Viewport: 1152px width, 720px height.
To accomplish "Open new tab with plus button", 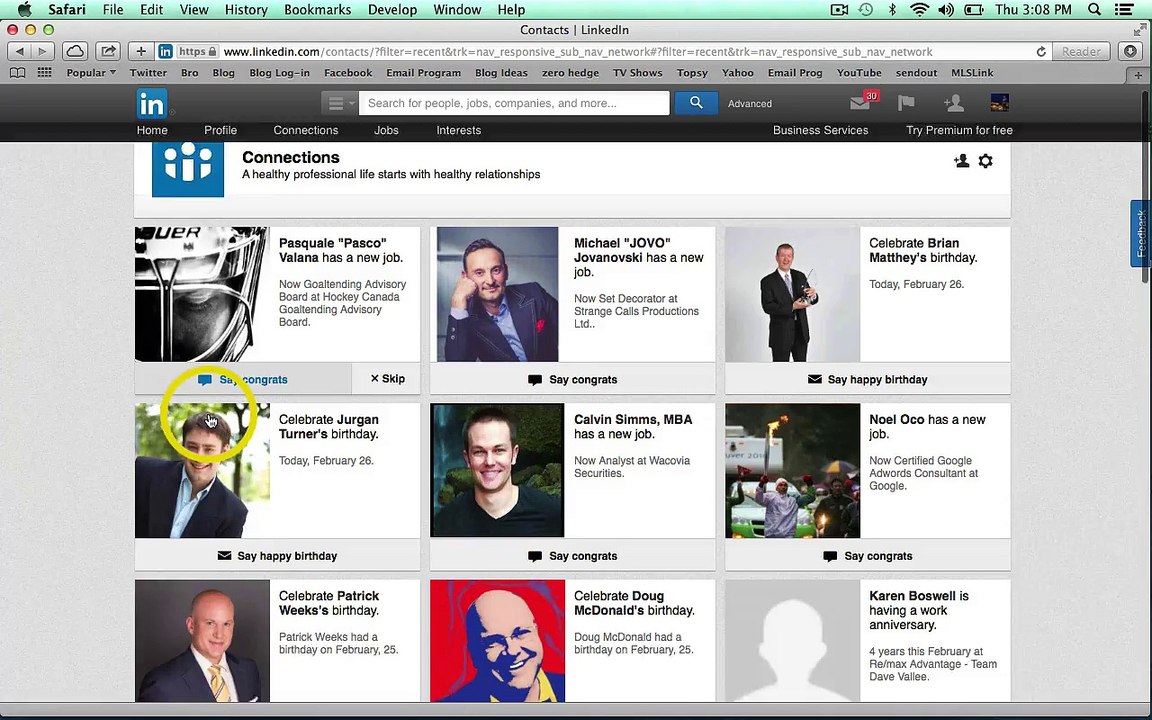I will click(x=1138, y=74).
